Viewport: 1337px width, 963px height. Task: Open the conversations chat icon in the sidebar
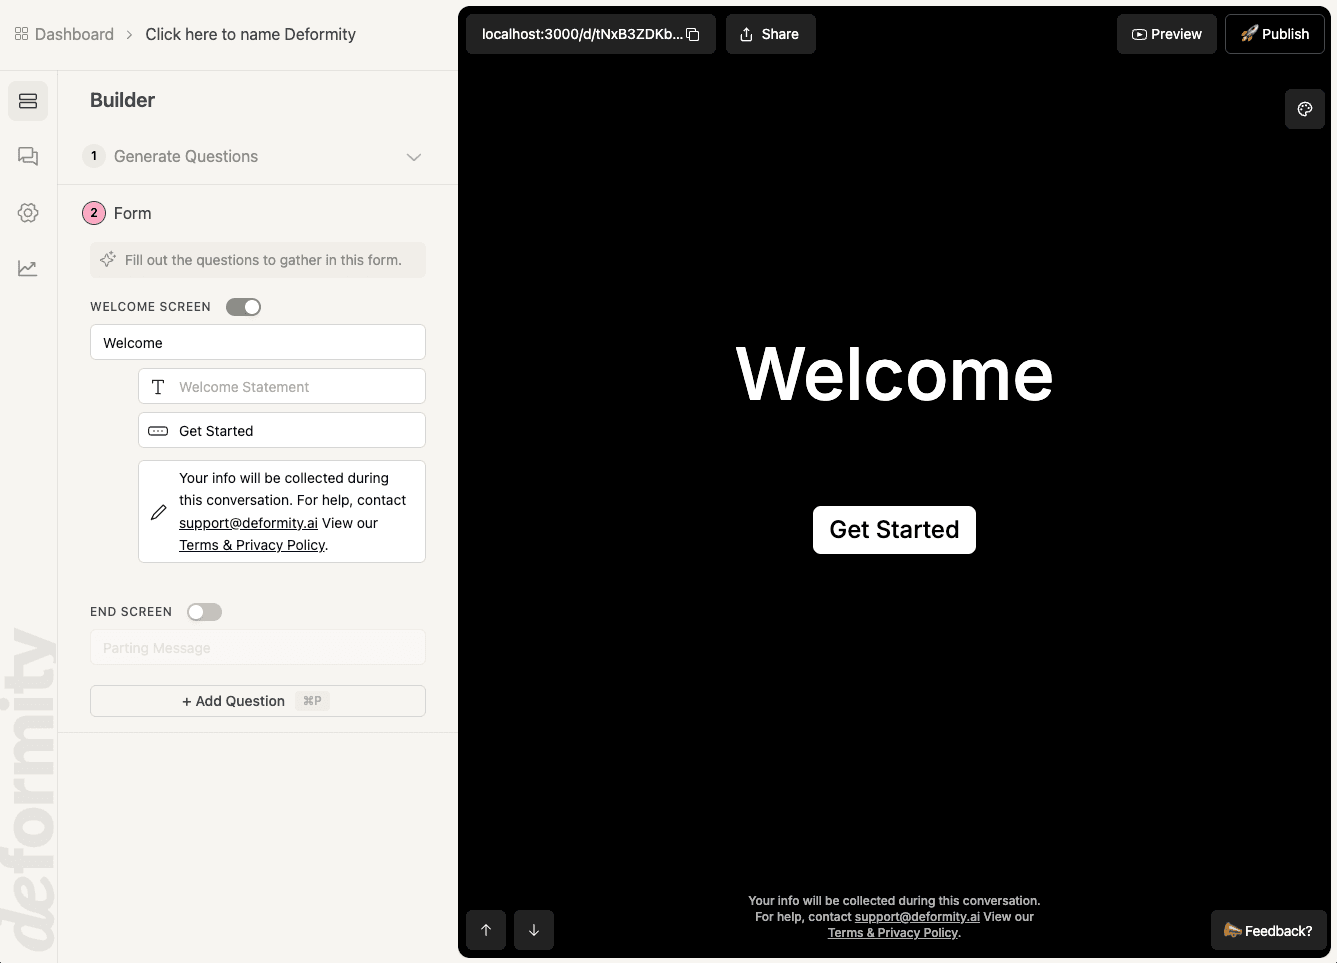pyautogui.click(x=28, y=156)
